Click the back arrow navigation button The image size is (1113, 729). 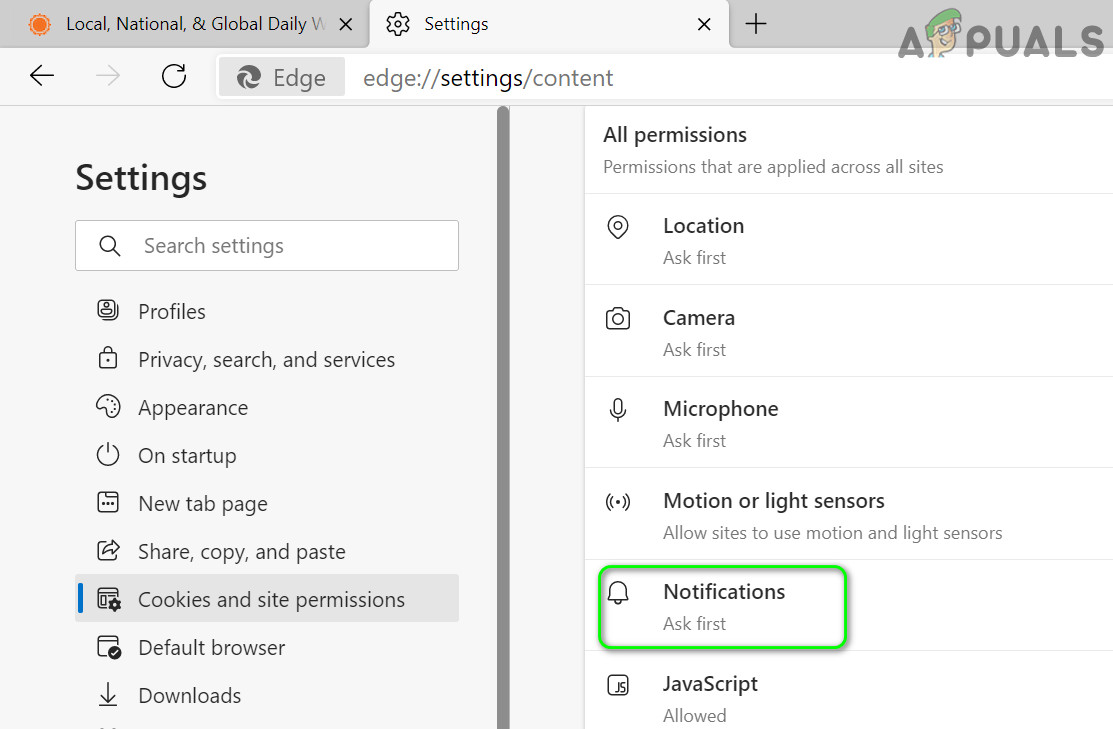tap(42, 76)
